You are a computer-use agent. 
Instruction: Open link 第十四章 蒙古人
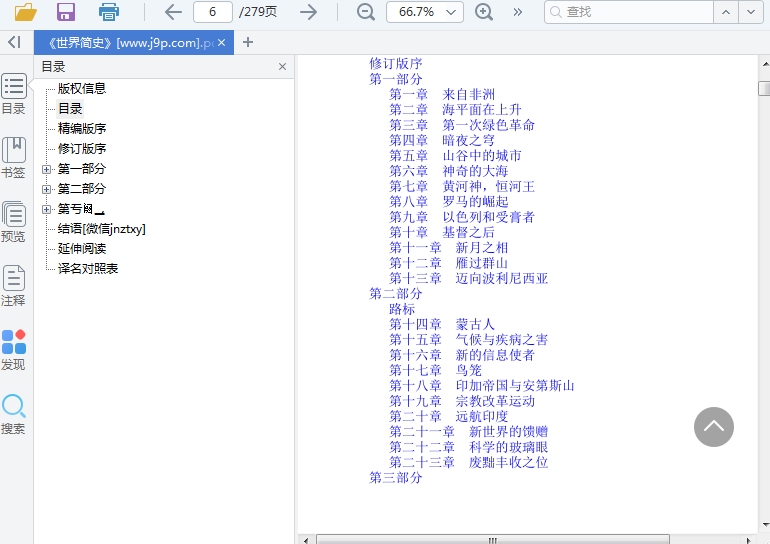pyautogui.click(x=442, y=324)
